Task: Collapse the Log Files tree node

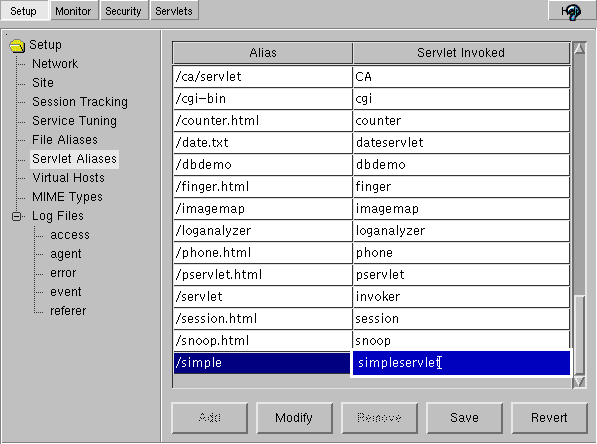Action: [x=16, y=216]
